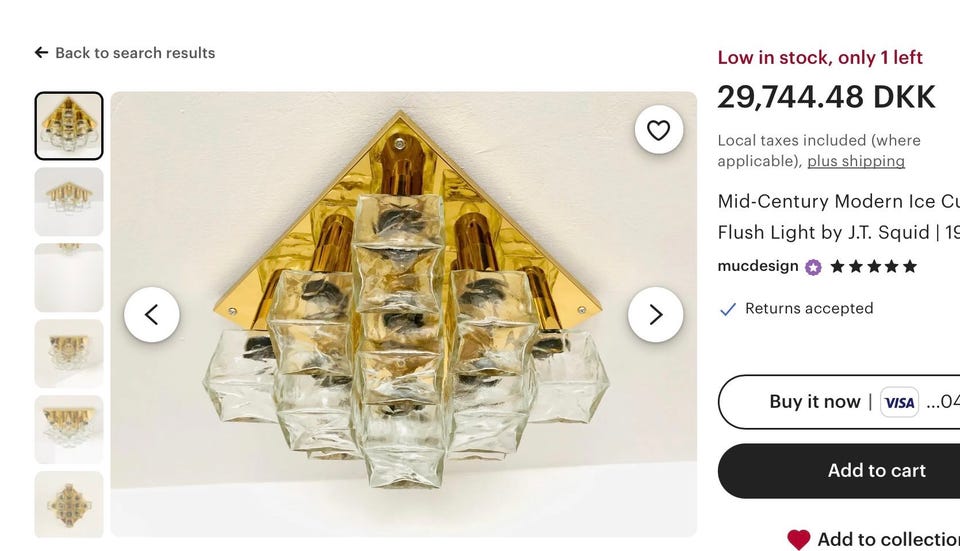960x551 pixels.
Task: Open the plus shipping link
Action: [856, 161]
